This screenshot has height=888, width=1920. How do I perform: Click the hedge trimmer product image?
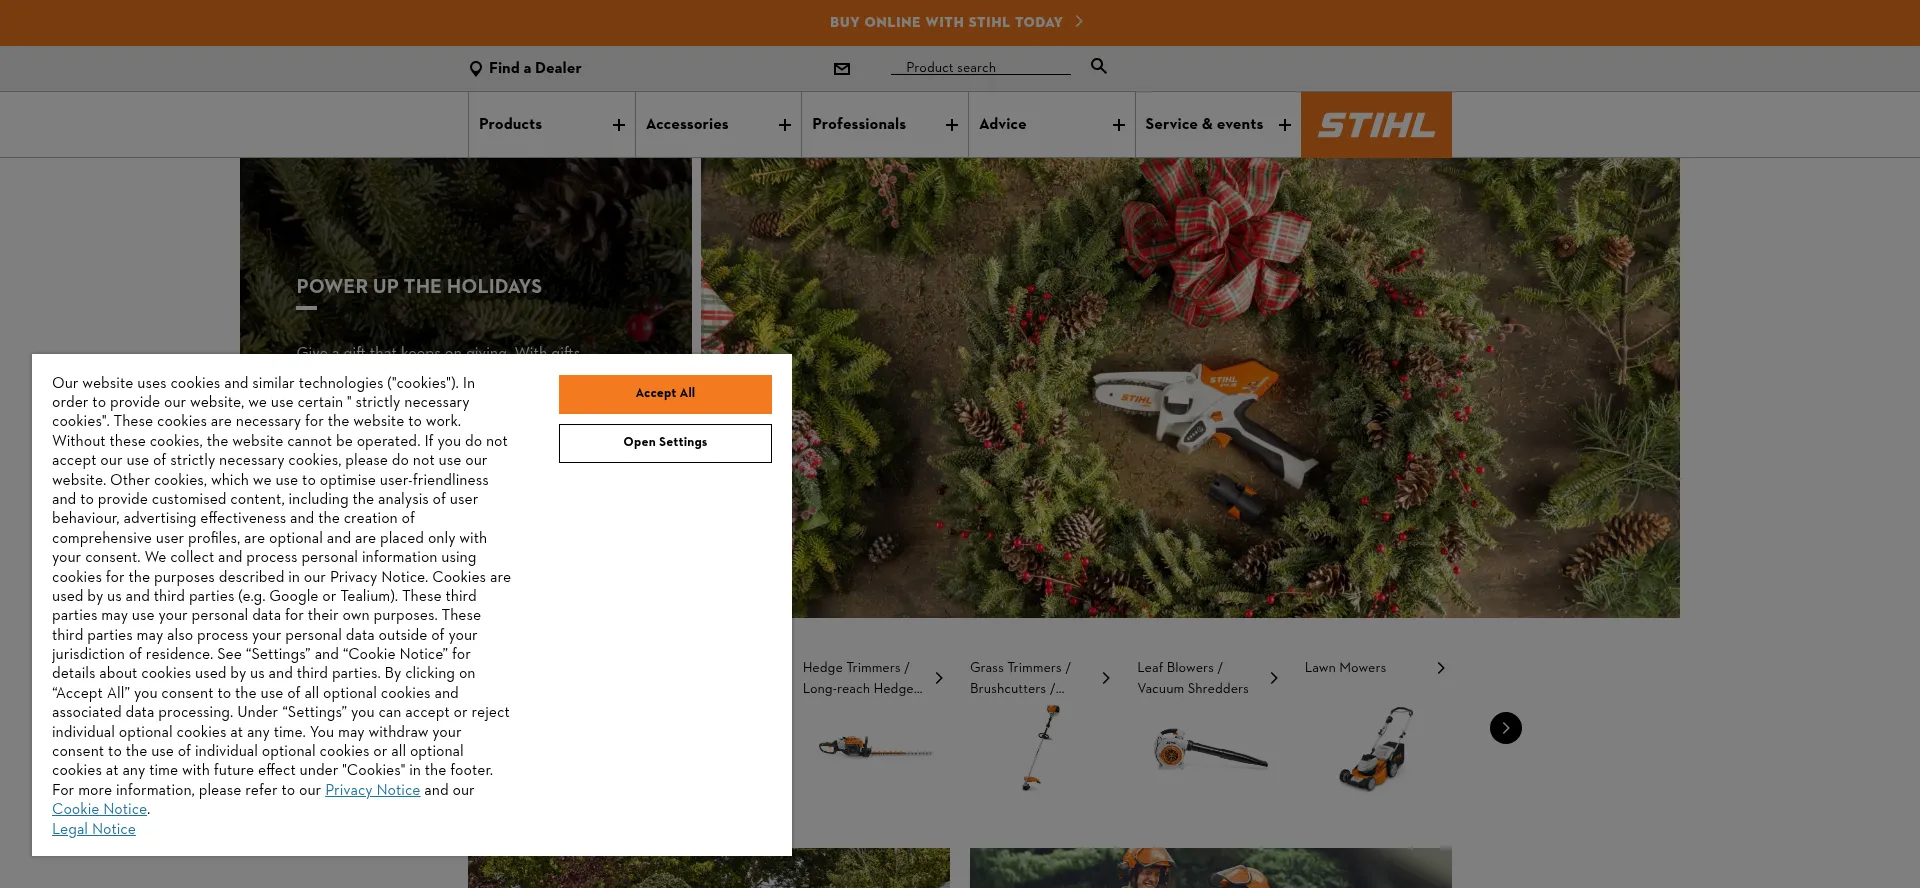(875, 747)
